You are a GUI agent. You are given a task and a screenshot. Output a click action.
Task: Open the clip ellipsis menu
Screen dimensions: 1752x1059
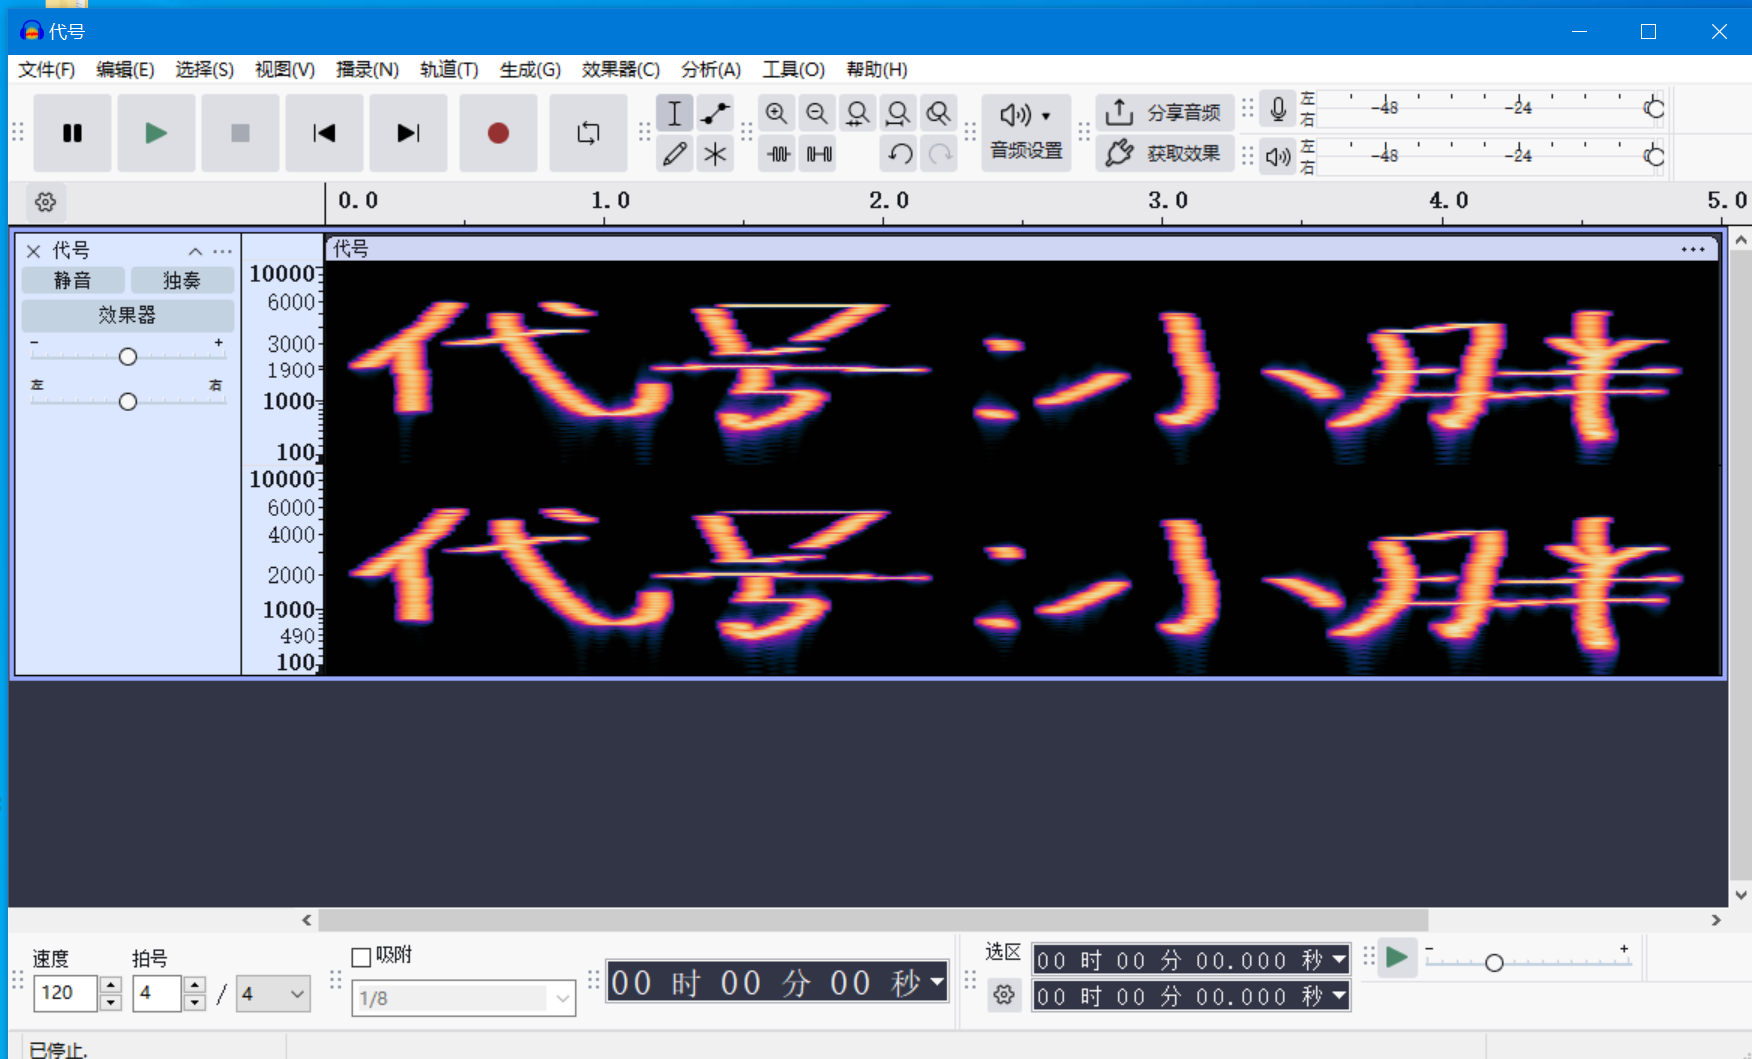coord(1693,249)
